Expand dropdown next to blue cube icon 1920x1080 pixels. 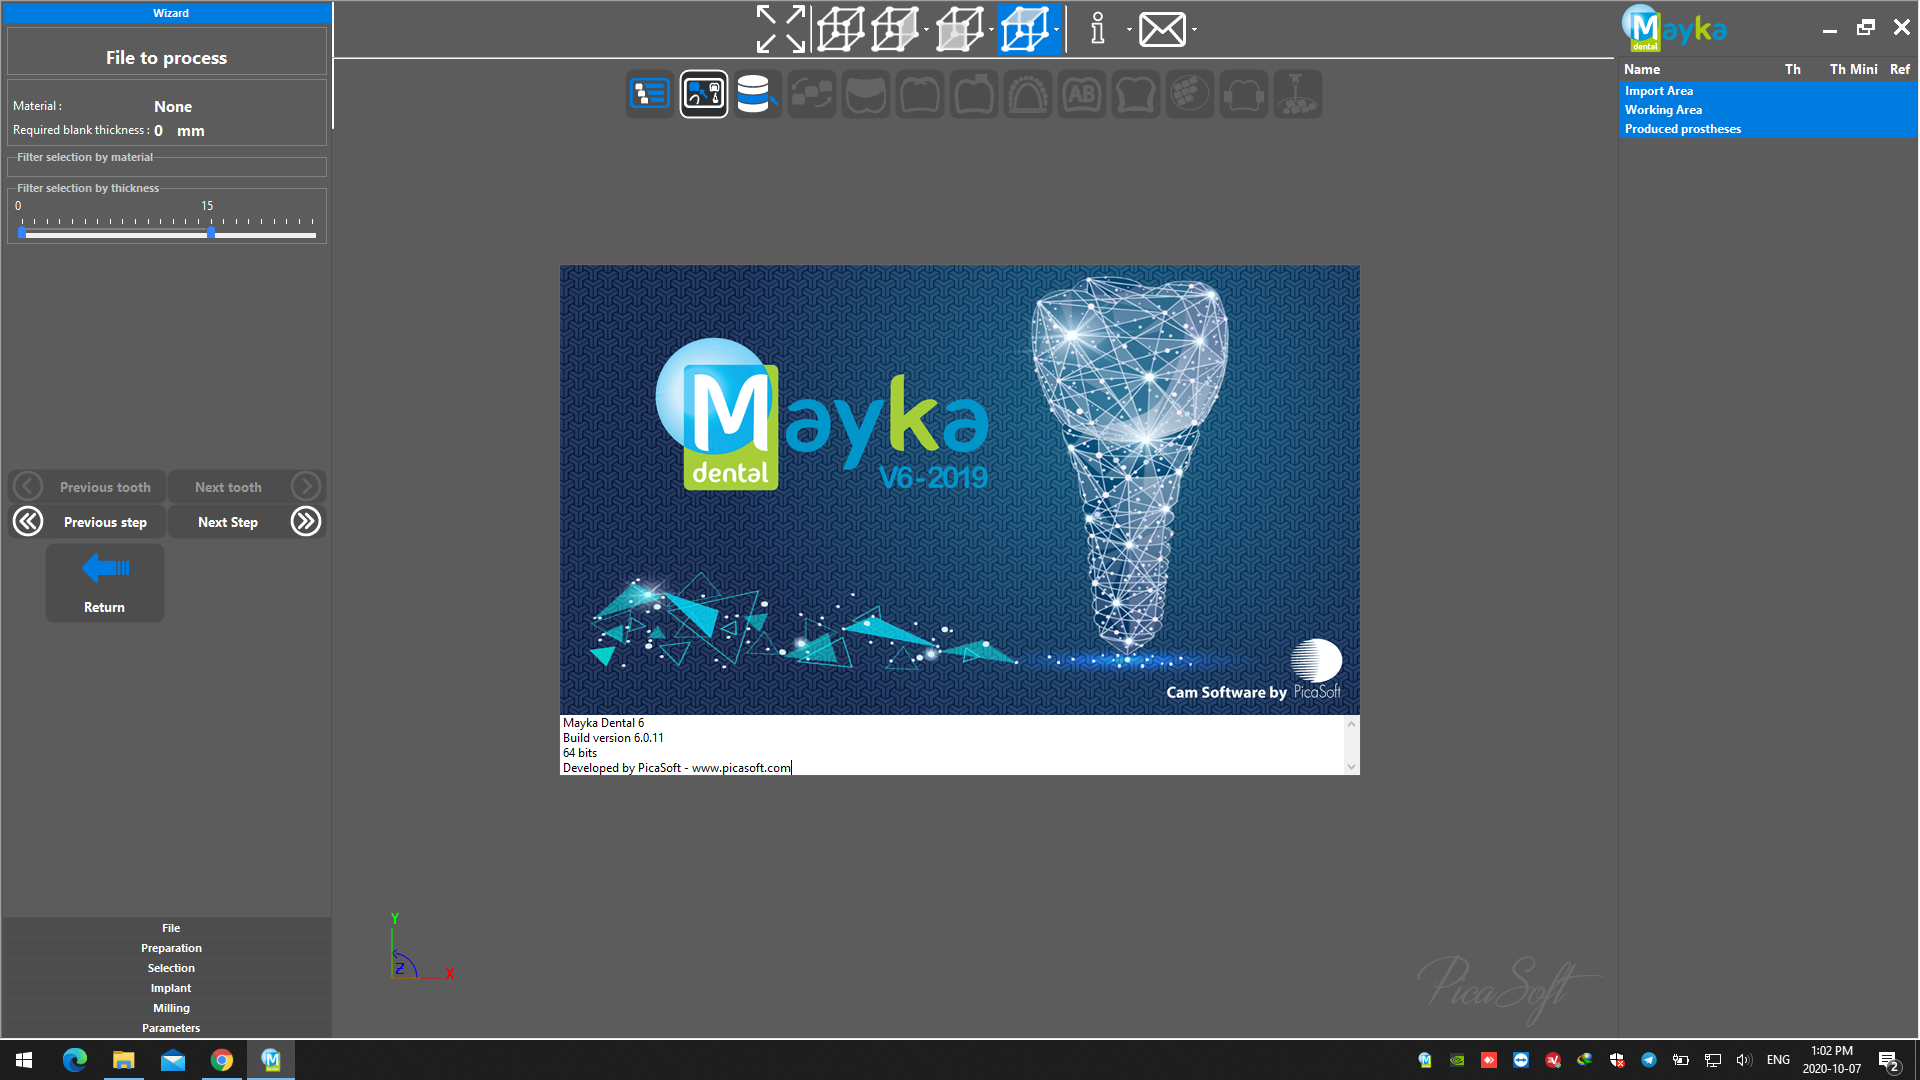point(1057,29)
